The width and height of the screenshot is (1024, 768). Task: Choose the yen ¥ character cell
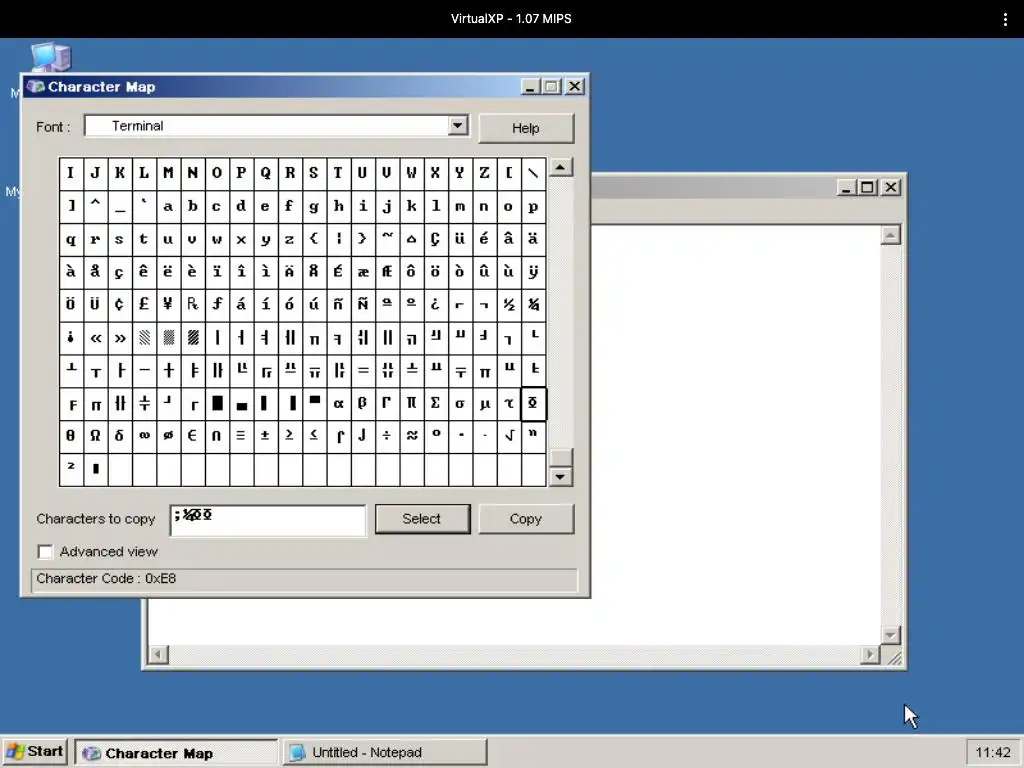168,304
